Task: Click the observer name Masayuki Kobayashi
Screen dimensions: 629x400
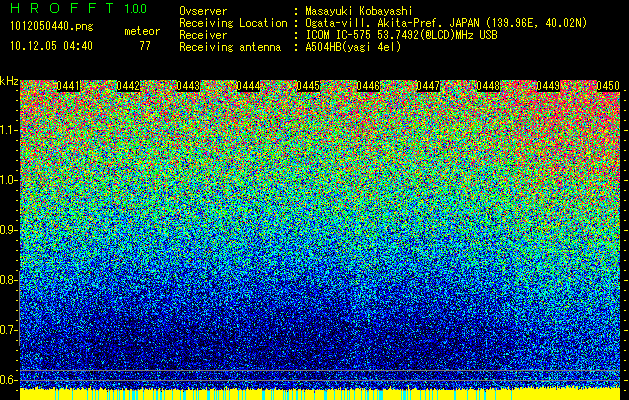Action: tap(359, 11)
